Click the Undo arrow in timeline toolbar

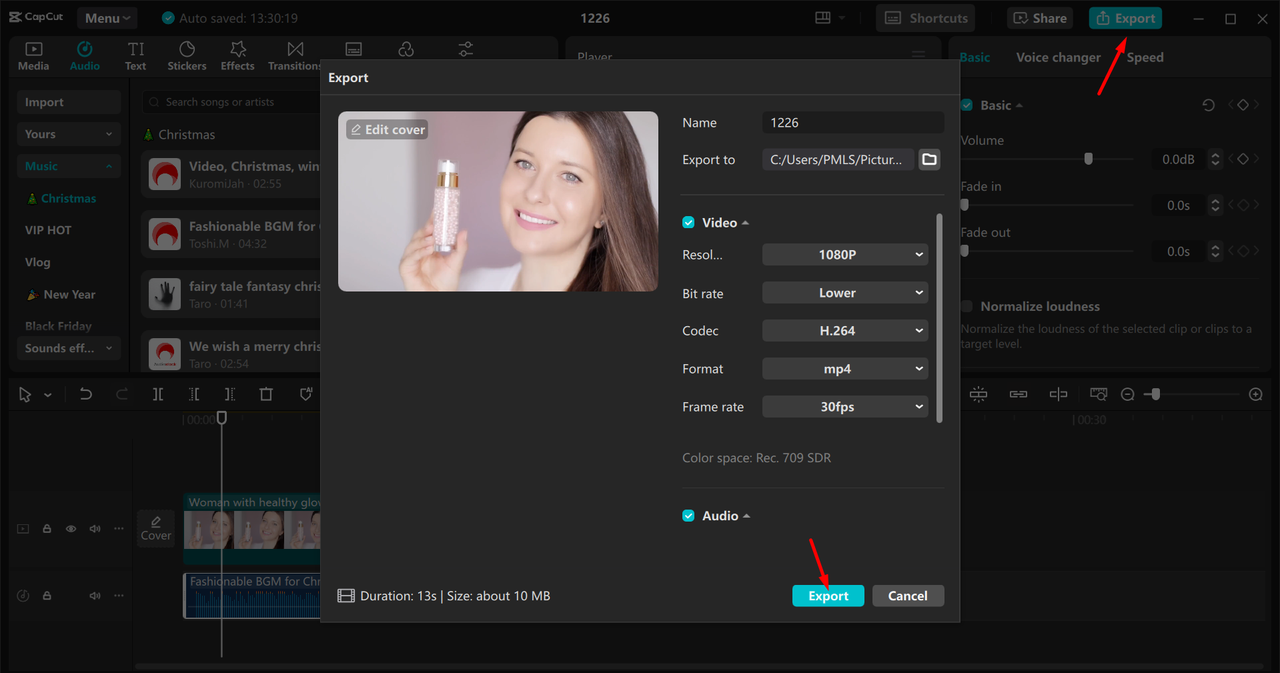point(86,394)
